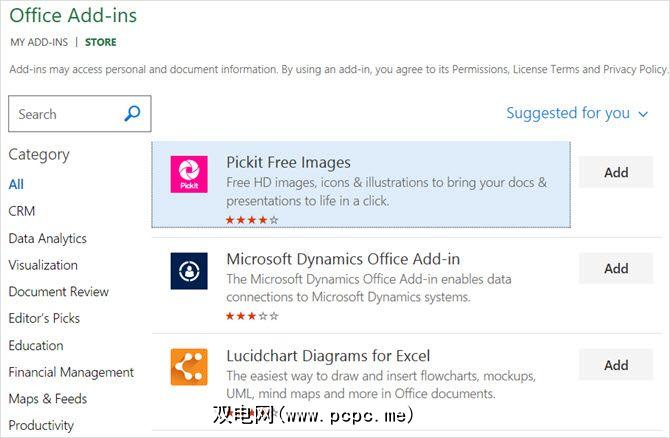Click the orange Lucidchart icon
This screenshot has height=438, width=670.
click(189, 367)
